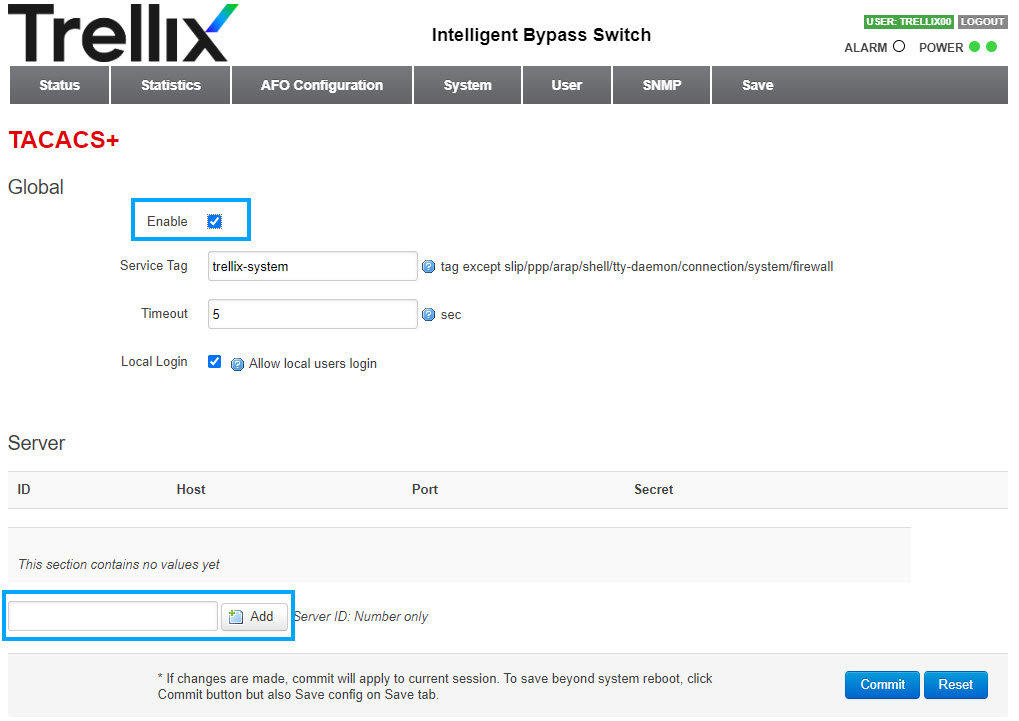Click the 'Server ID: Number only' hint
Image resolution: width=1019 pixels, height=721 pixels.
(361, 616)
